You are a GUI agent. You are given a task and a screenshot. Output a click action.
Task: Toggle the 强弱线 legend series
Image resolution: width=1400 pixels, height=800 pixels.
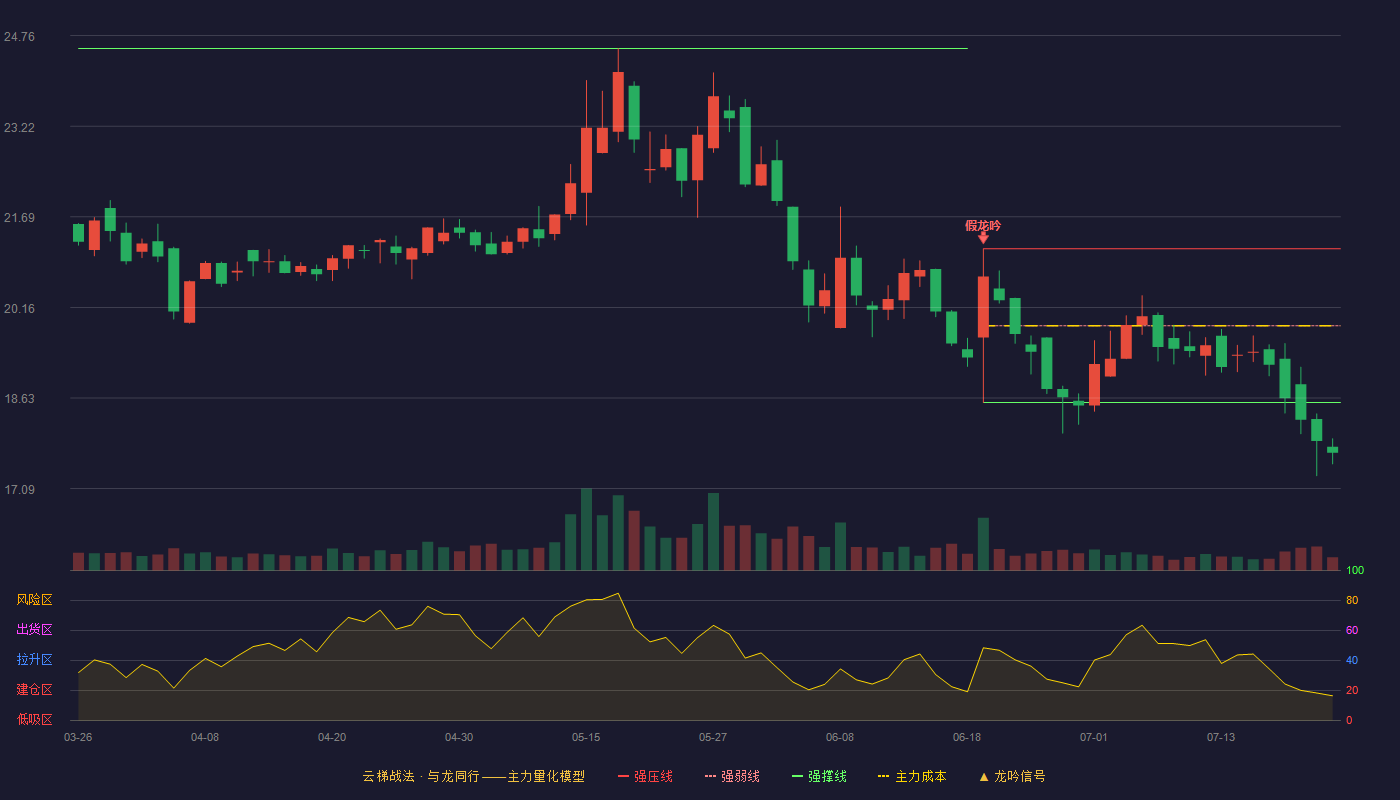[732, 776]
